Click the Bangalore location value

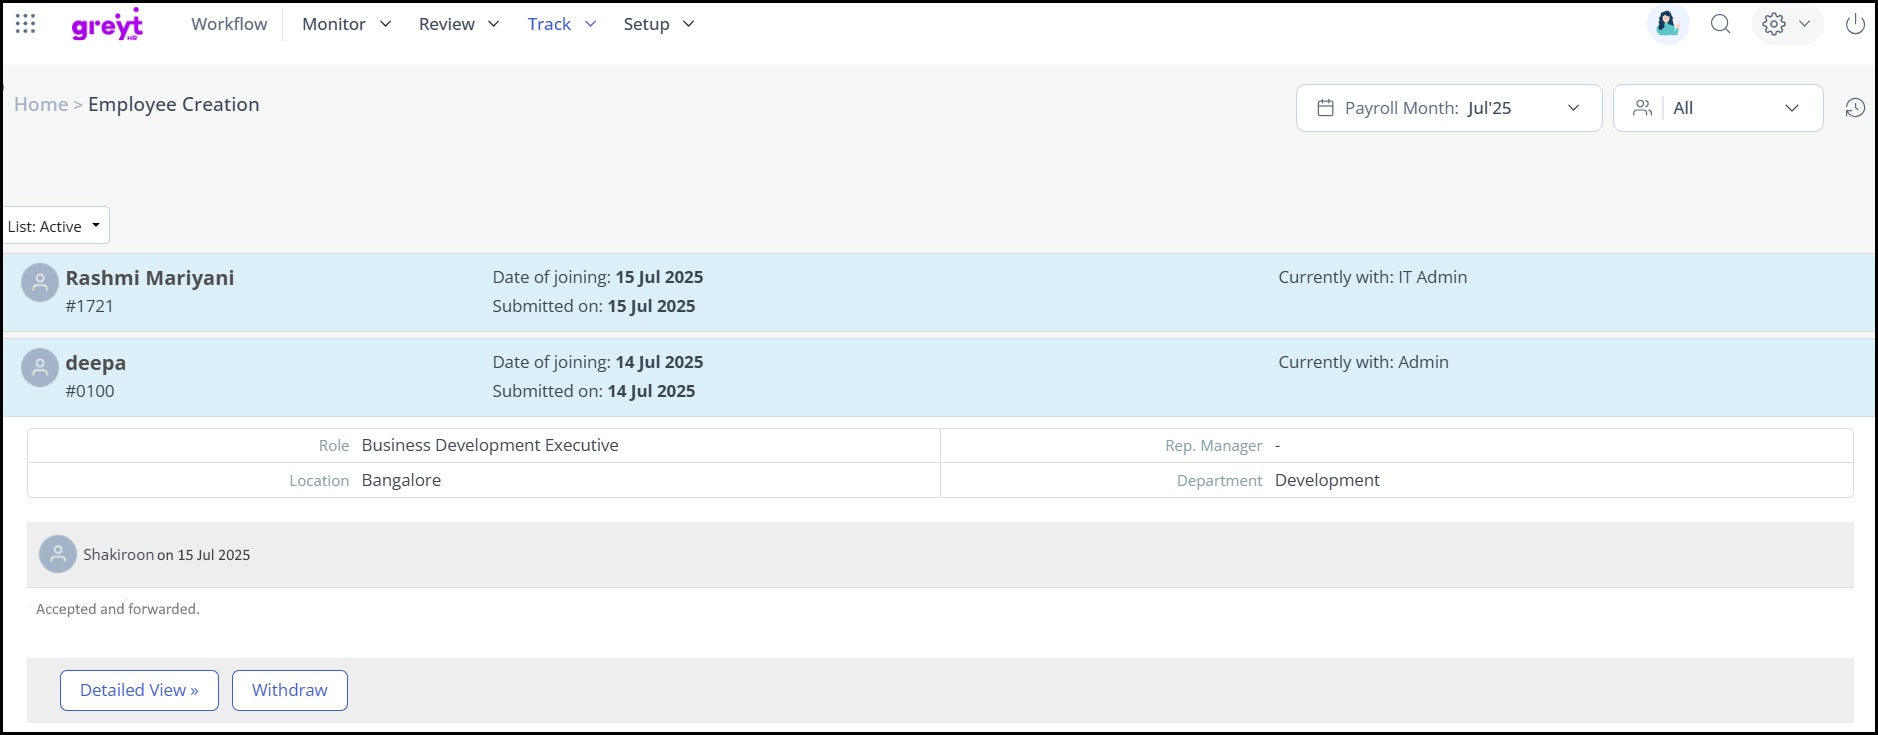coord(401,480)
